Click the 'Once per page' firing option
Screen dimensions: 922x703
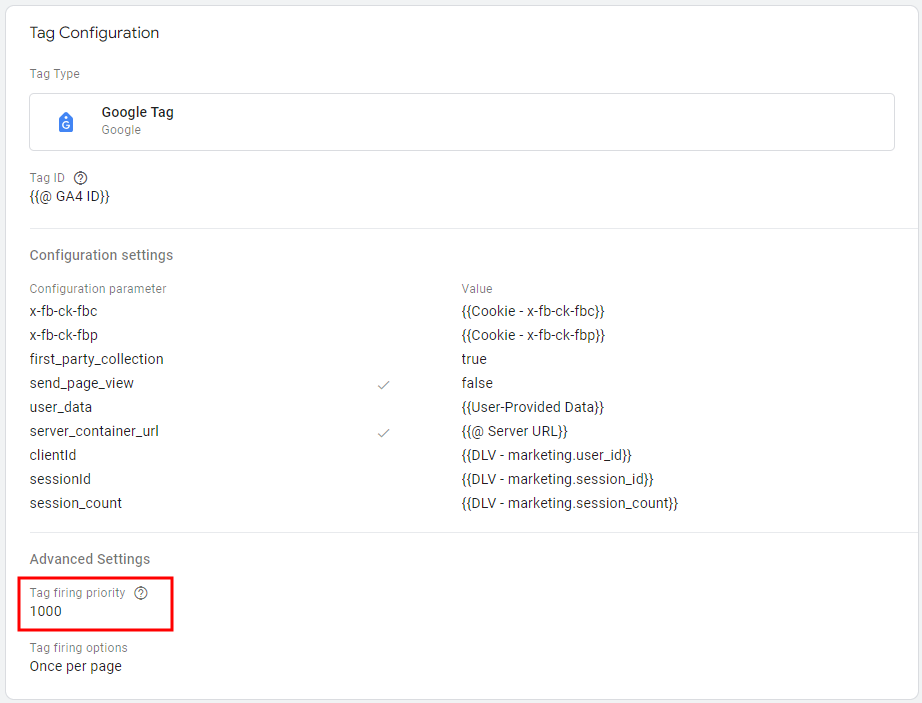[x=76, y=667]
